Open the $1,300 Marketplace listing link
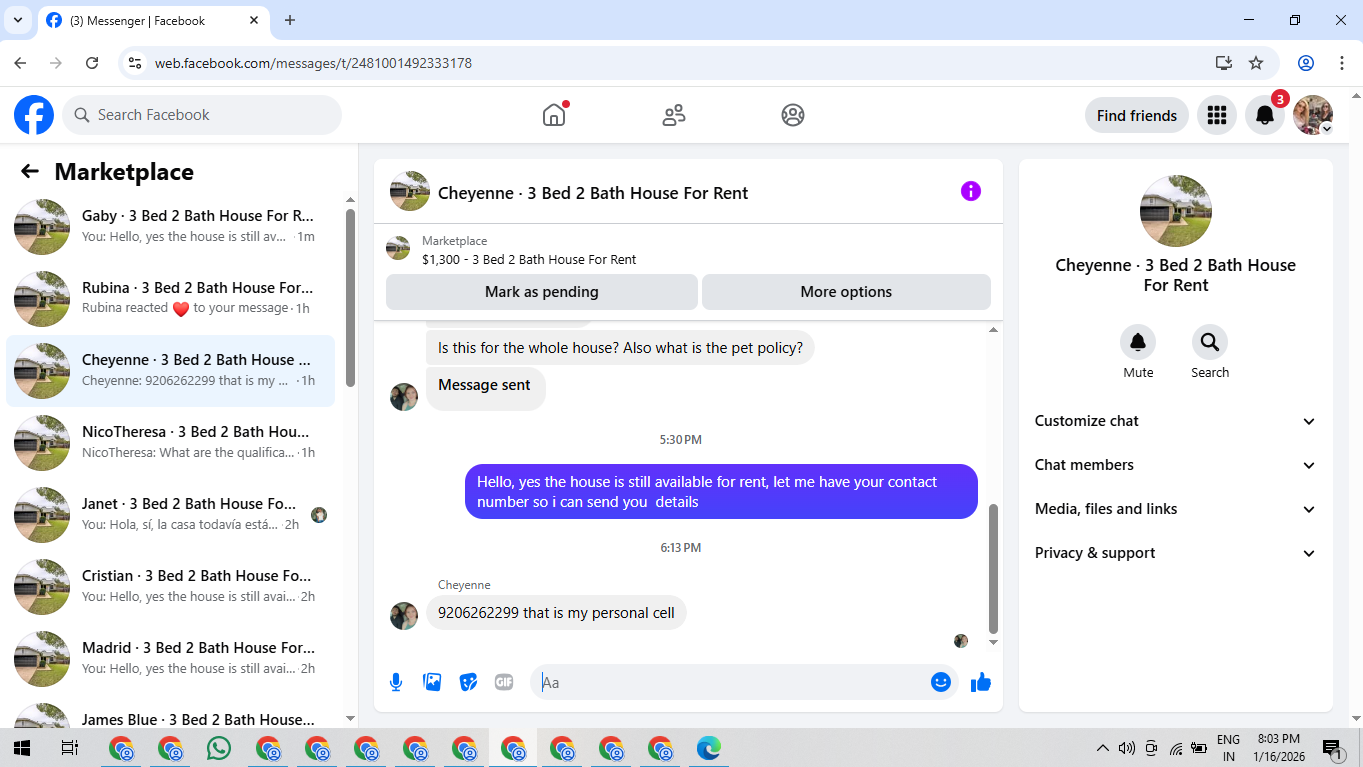Viewport: 1363px width, 767px height. pos(529,259)
